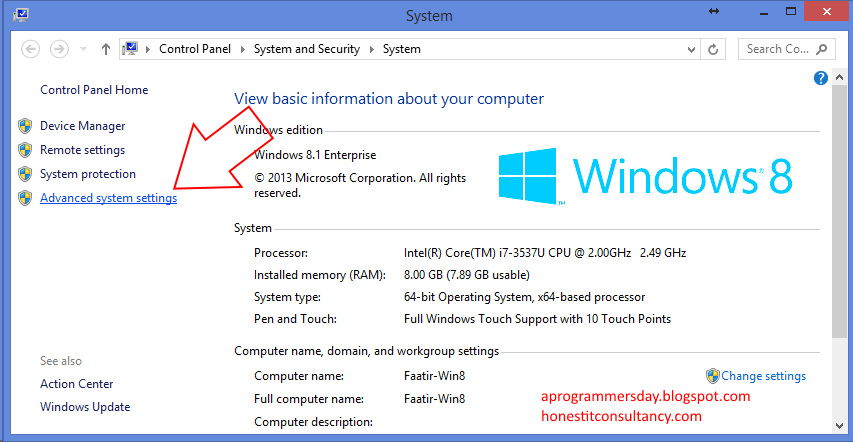Go forward with the Forward arrow button

click(59, 49)
